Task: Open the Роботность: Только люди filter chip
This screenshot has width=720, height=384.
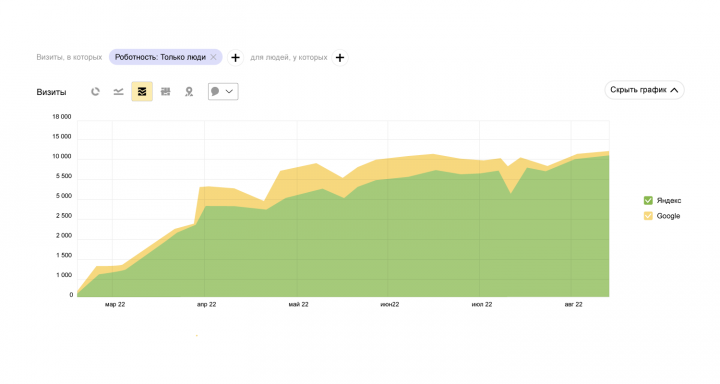Action: (160, 57)
